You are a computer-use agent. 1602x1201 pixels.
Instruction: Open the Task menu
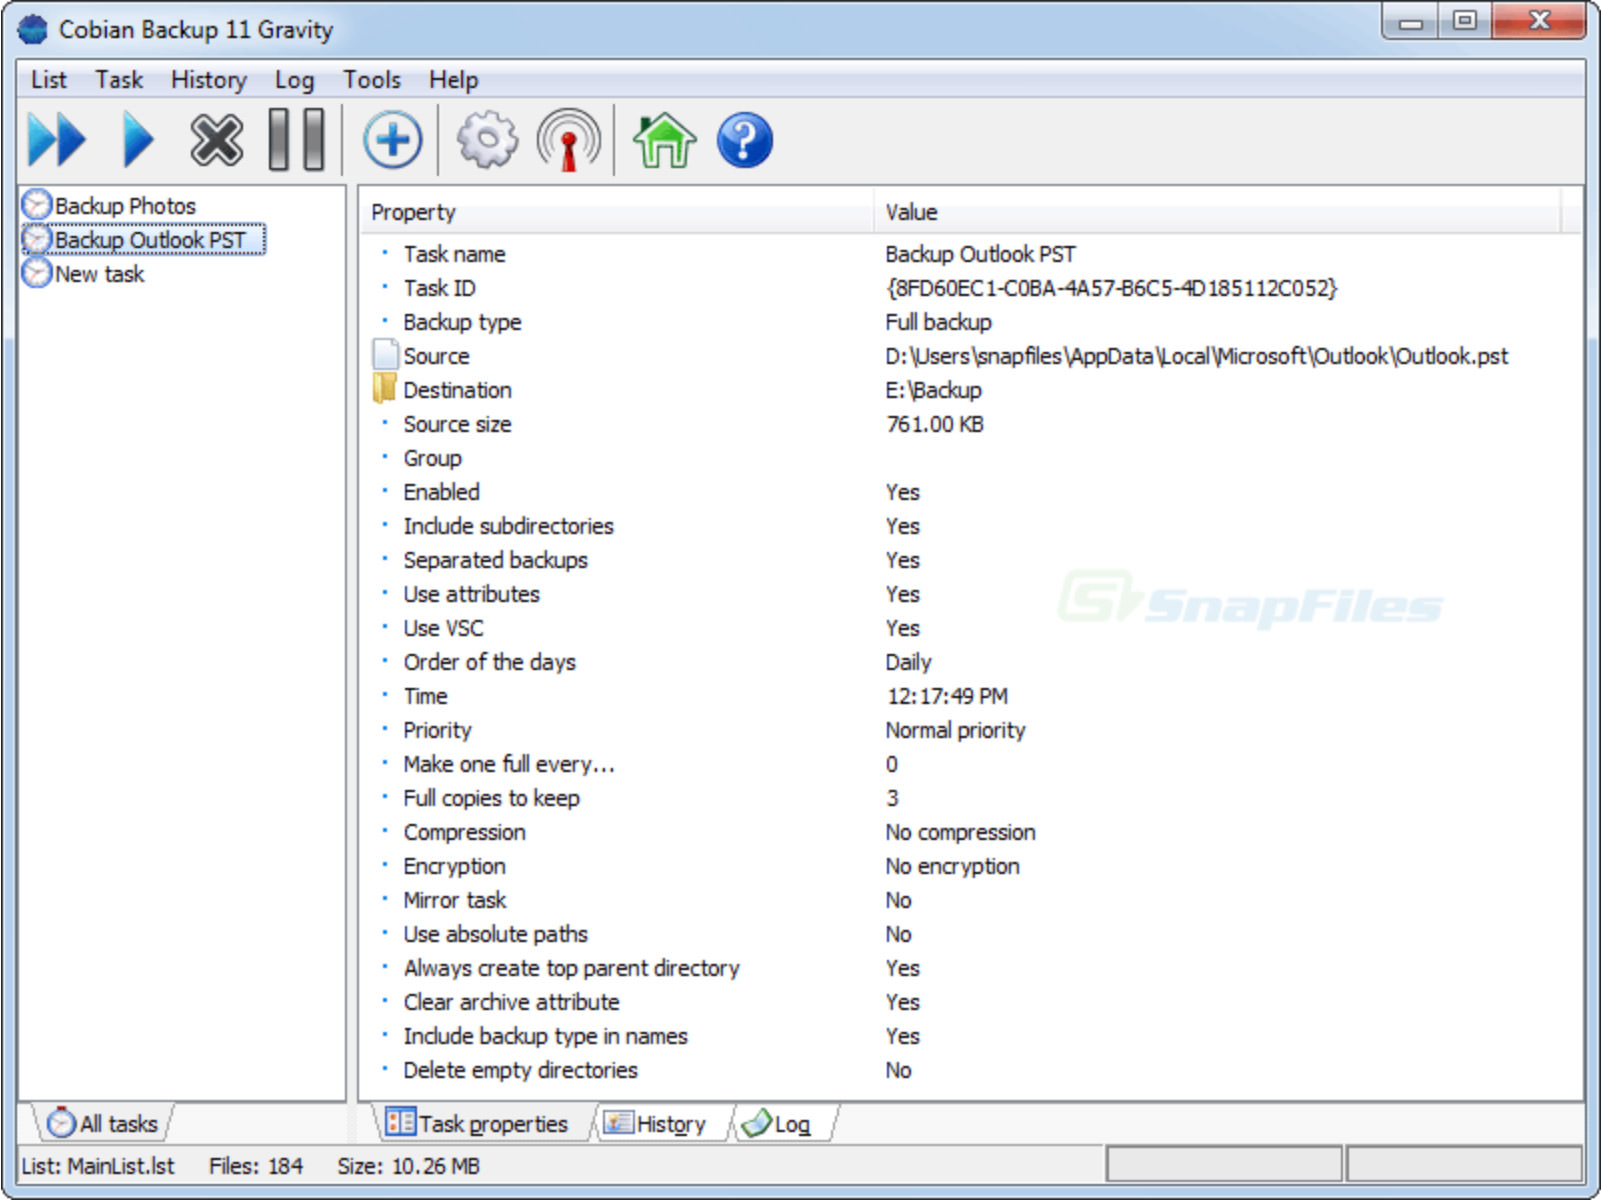pos(119,80)
